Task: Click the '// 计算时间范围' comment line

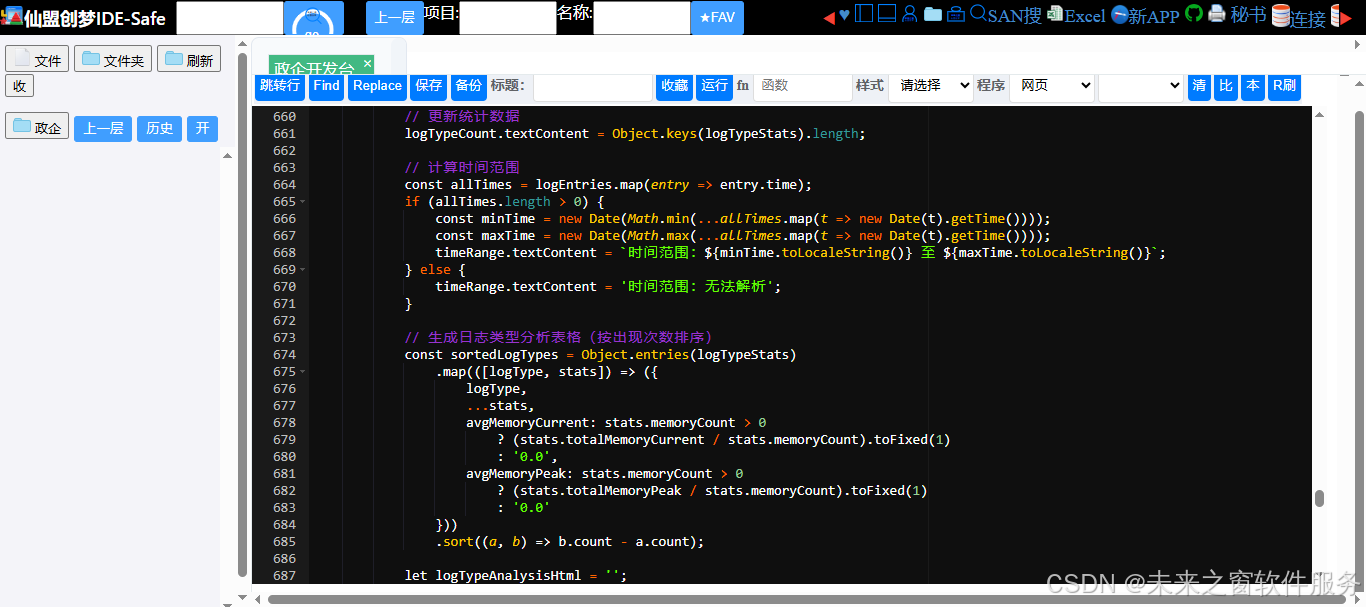Action: coord(462,168)
